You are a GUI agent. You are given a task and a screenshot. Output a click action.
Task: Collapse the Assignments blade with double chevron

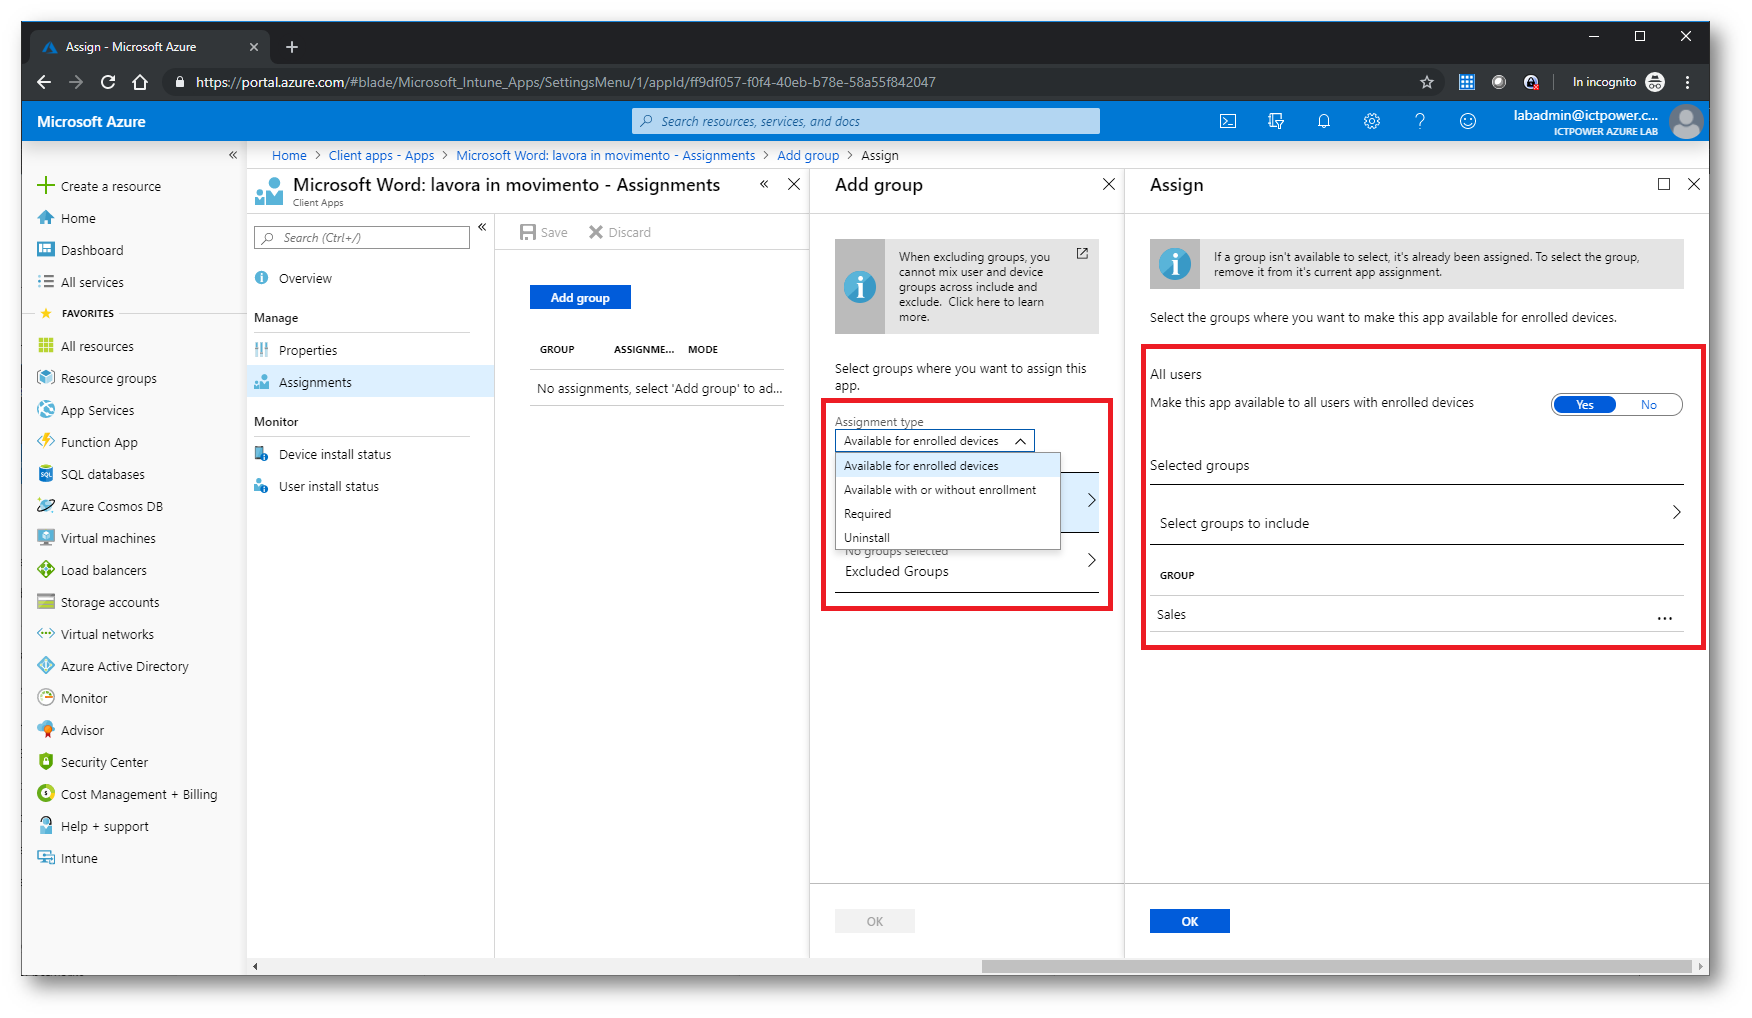point(764,184)
